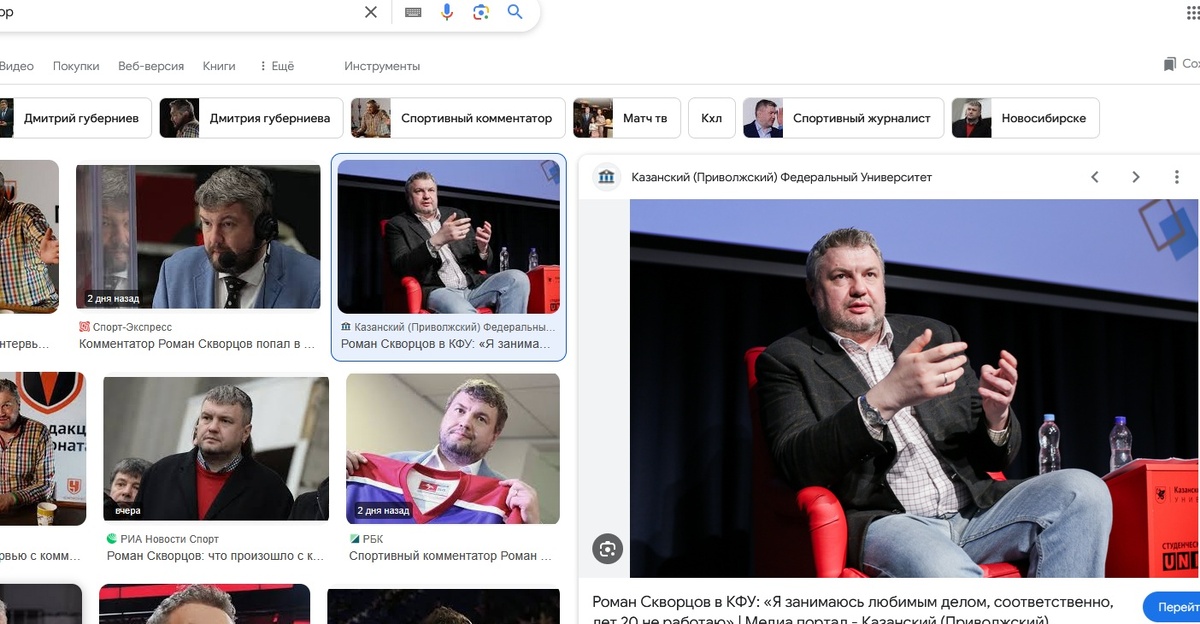
Task: Select the «Спортивный комментатор» suggestion chip
Action: [x=478, y=117]
